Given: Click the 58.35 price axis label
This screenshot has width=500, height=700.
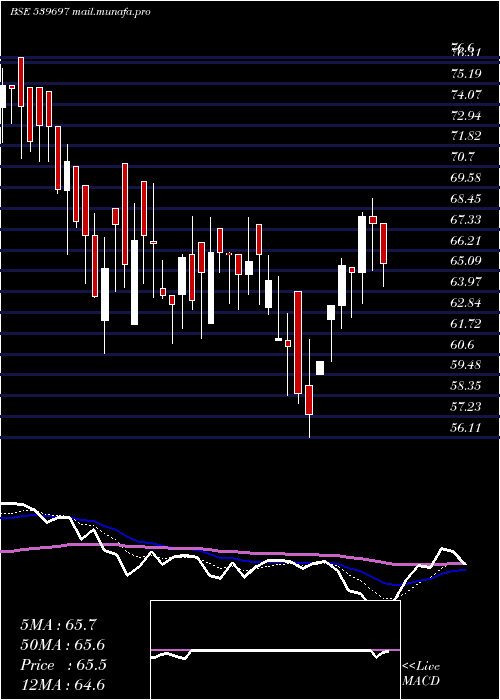Looking at the screenshot, I should coord(467,386).
